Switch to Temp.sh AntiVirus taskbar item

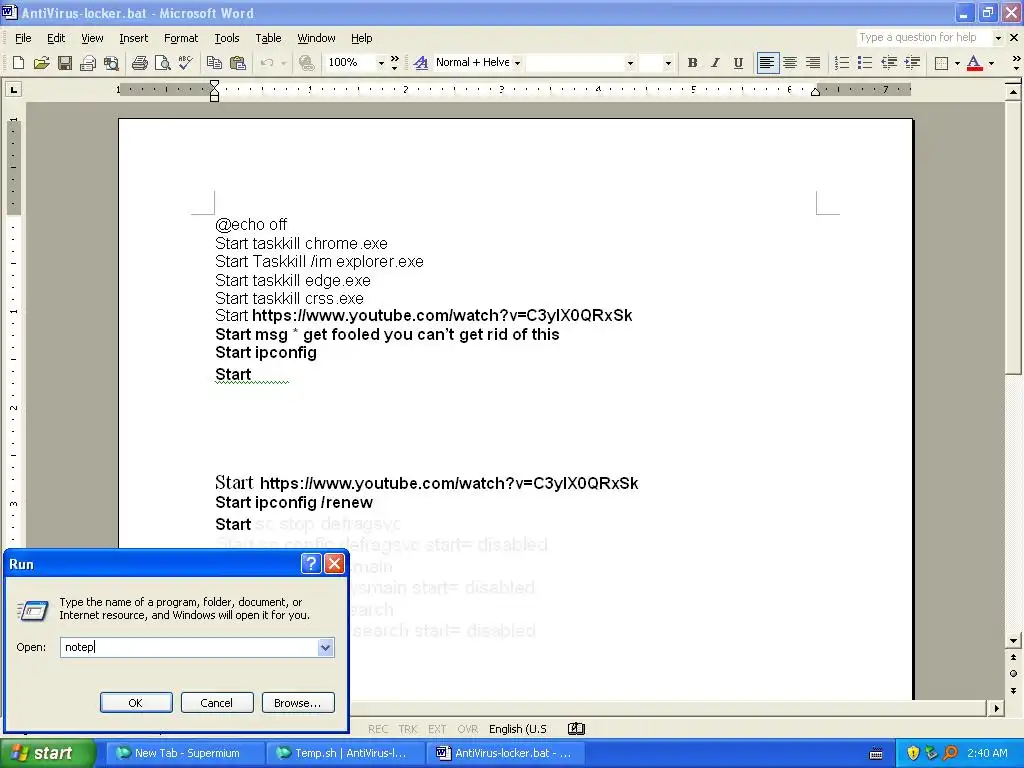tap(345, 753)
